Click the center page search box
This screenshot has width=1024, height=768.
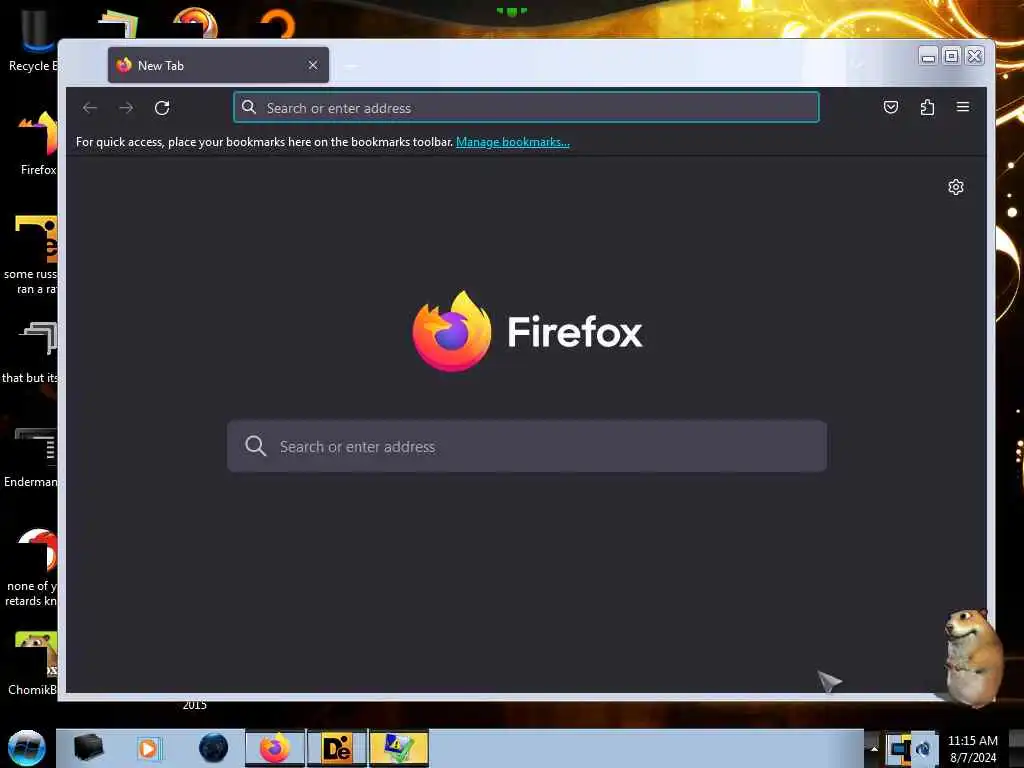point(526,446)
